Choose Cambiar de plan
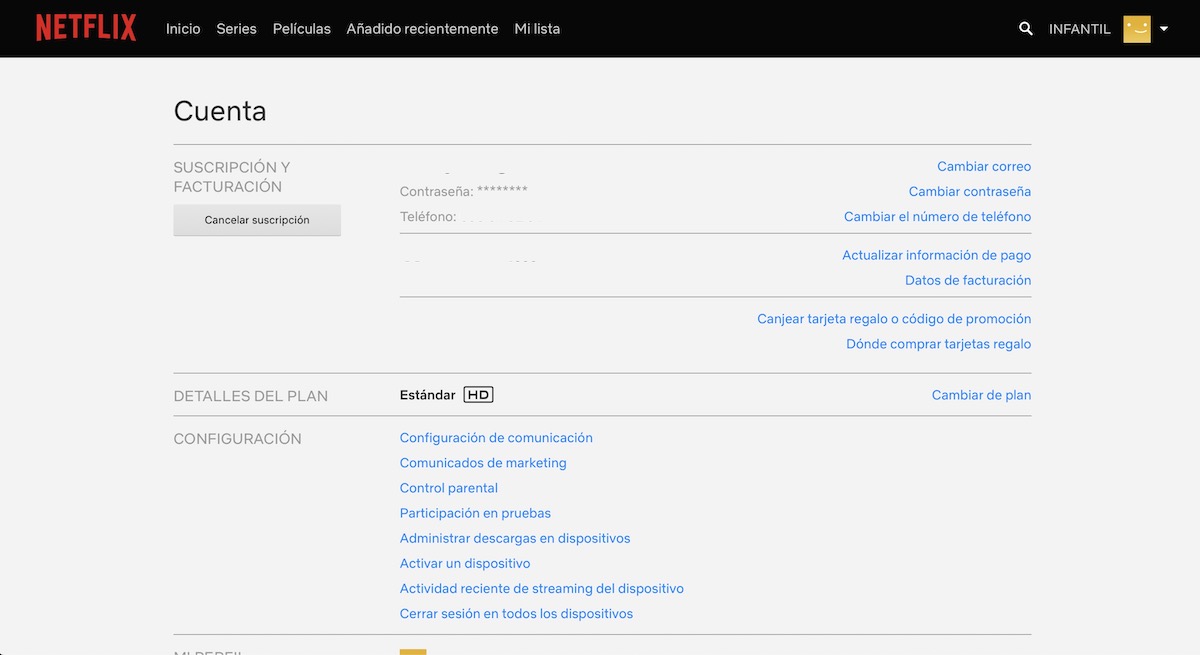The width and height of the screenshot is (1200, 655). [980, 395]
